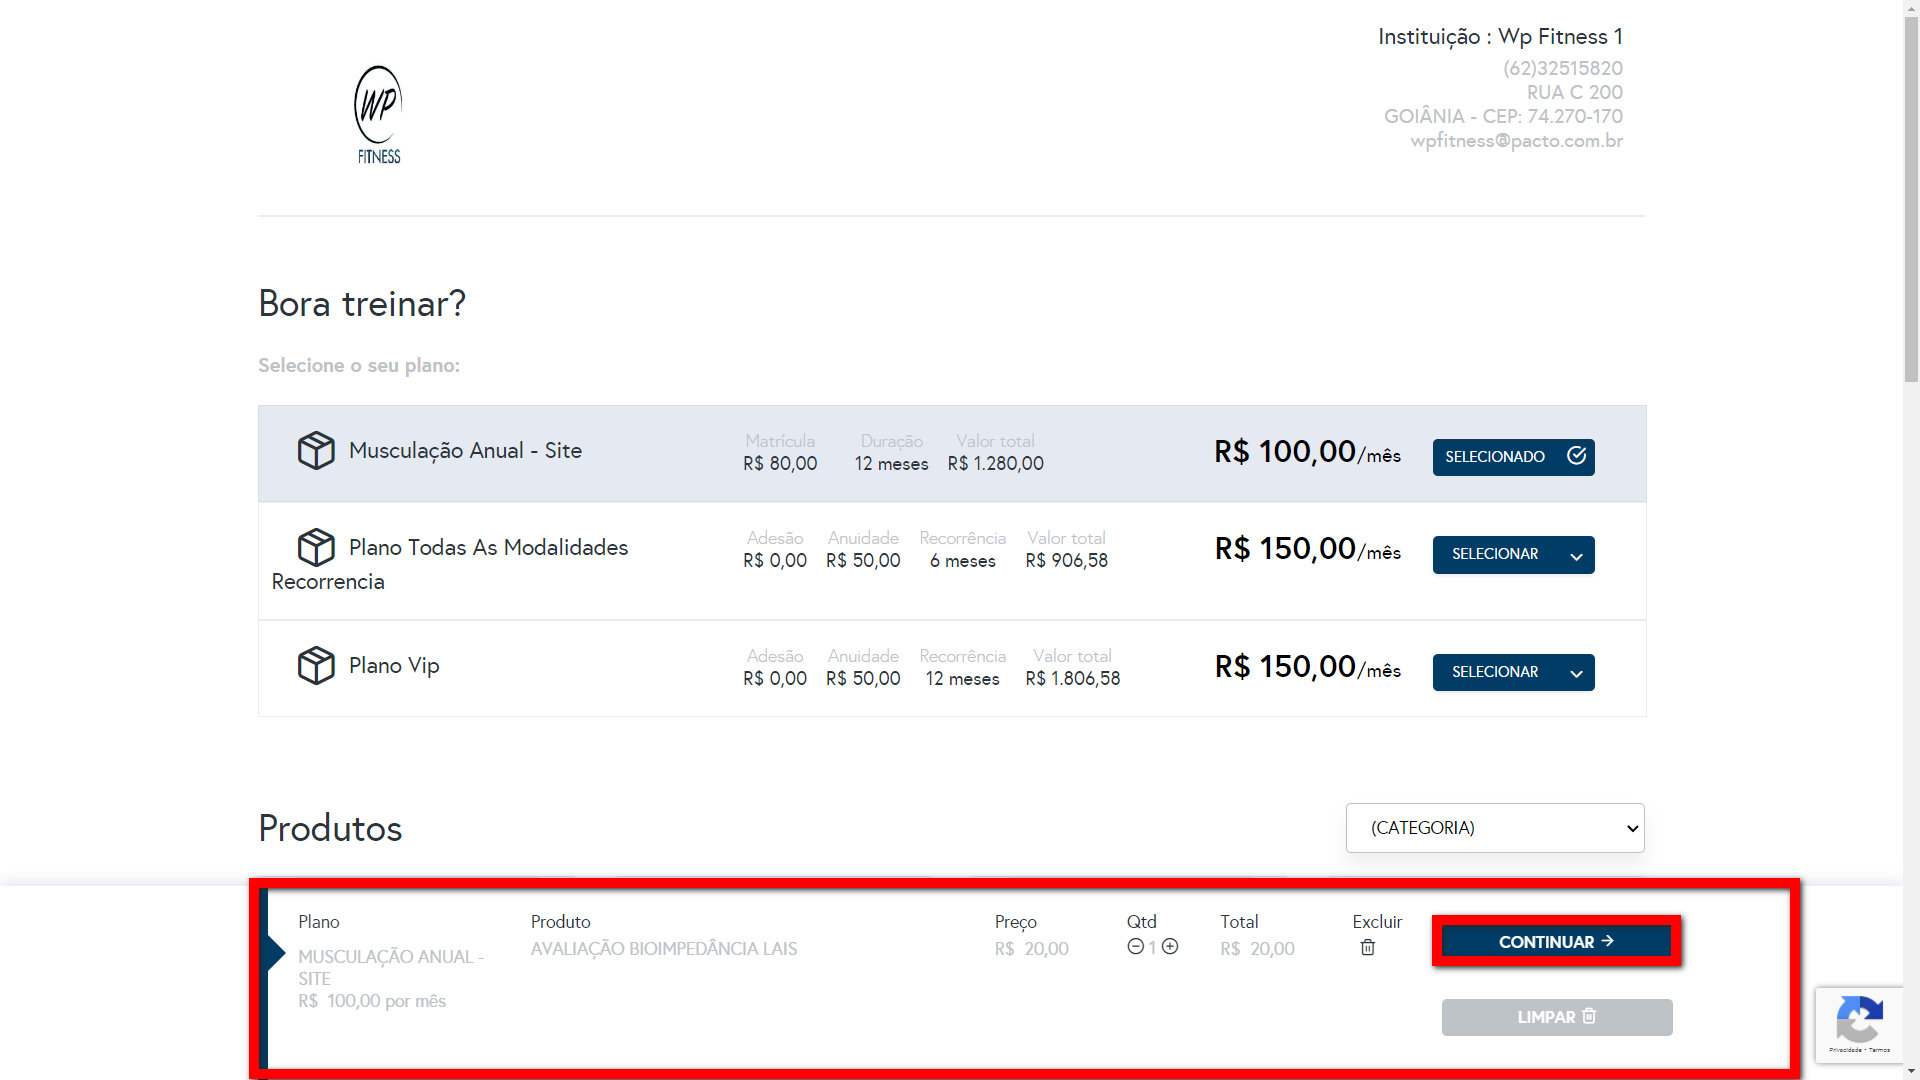Screen dimensions: 1920x1080
Task: Click the Musculação Anual plan box icon
Action: pos(316,451)
